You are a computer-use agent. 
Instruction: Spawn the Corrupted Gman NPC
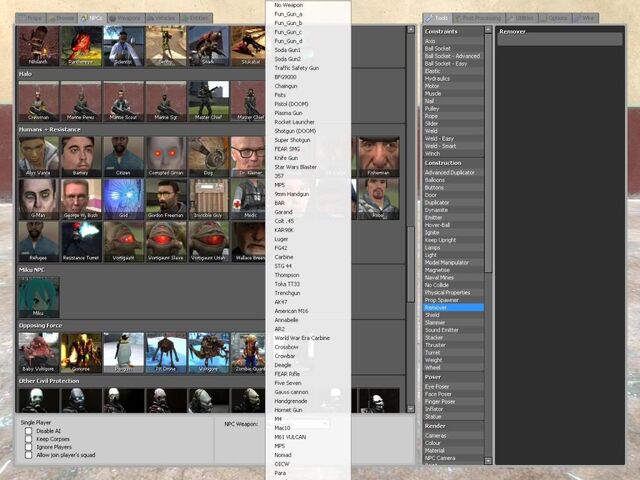click(x=166, y=156)
